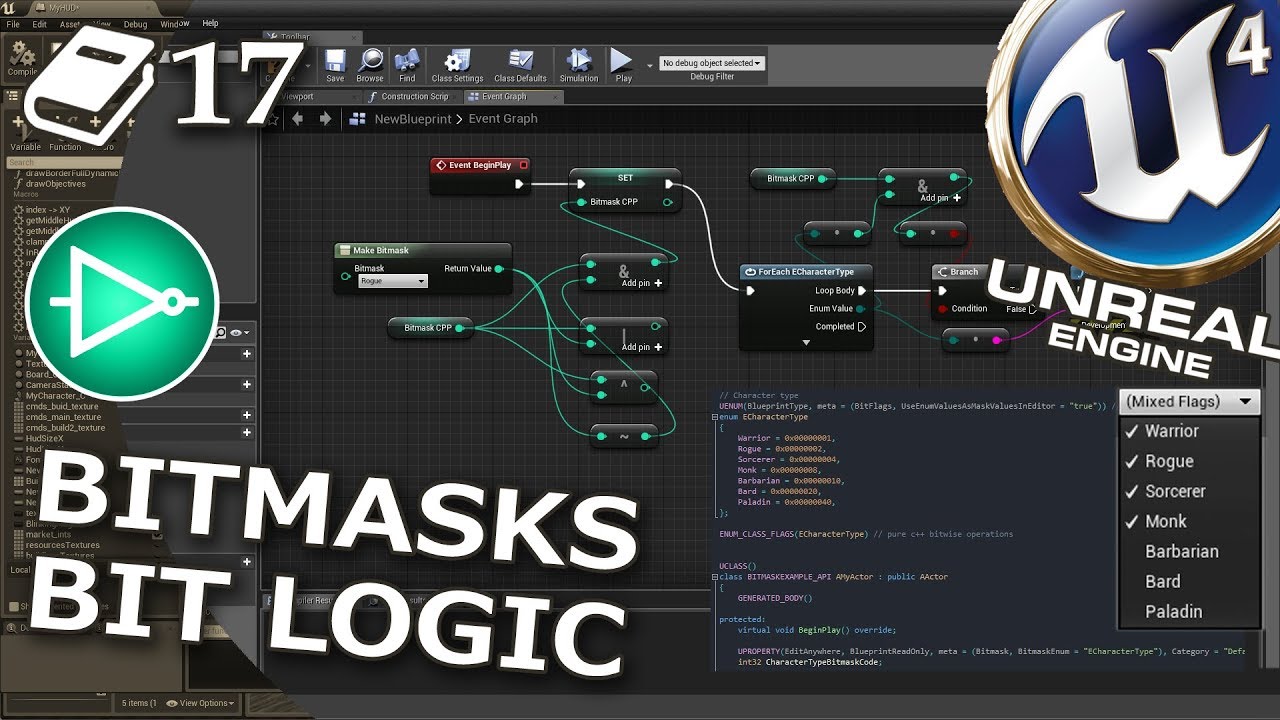Image resolution: width=1280 pixels, height=720 pixels.
Task: Select the Bitmask CPP variable node beside Make Bitmask
Action: (430, 327)
